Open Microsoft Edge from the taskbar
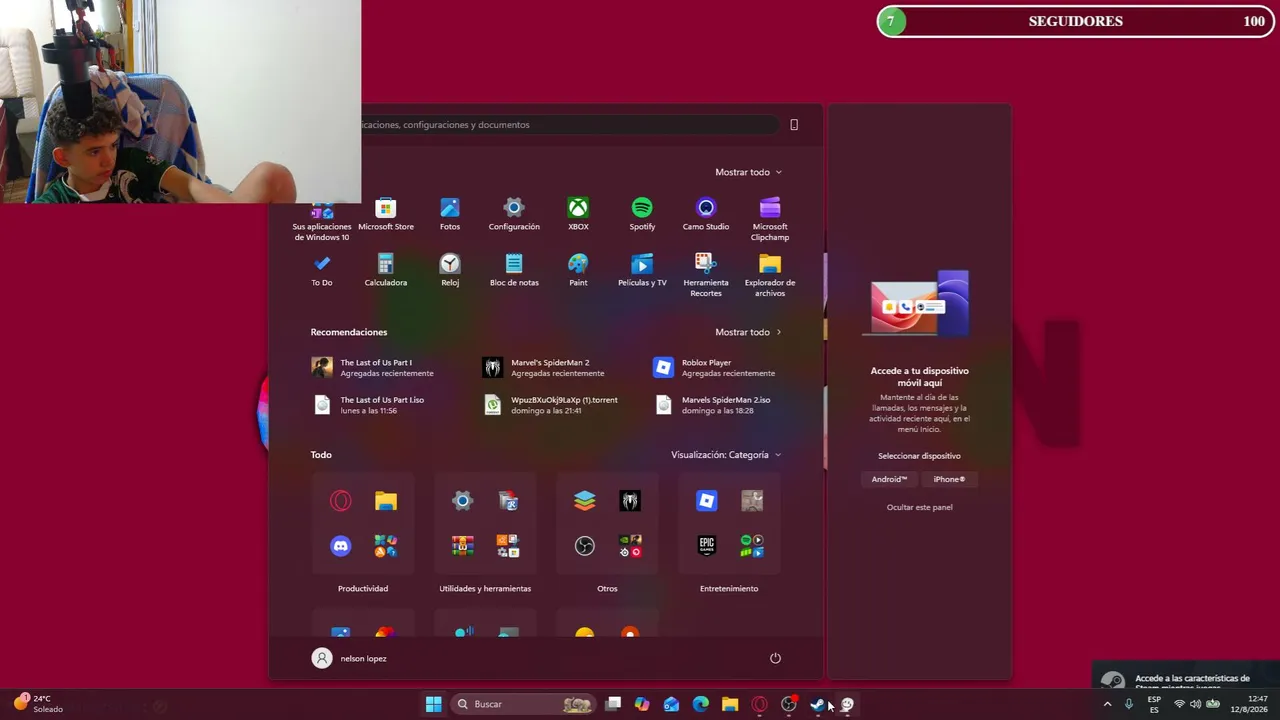 (701, 704)
